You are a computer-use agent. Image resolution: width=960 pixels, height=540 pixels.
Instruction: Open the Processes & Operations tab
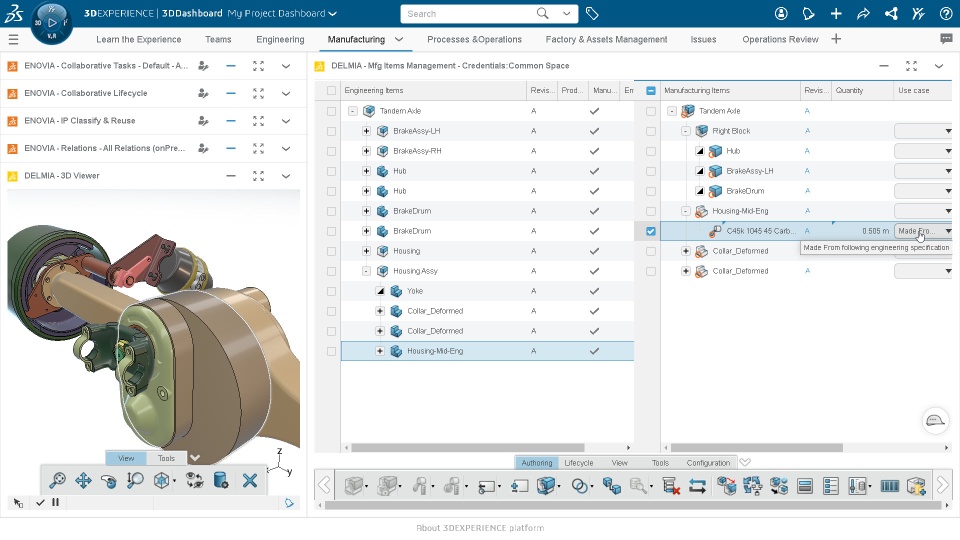click(x=474, y=39)
